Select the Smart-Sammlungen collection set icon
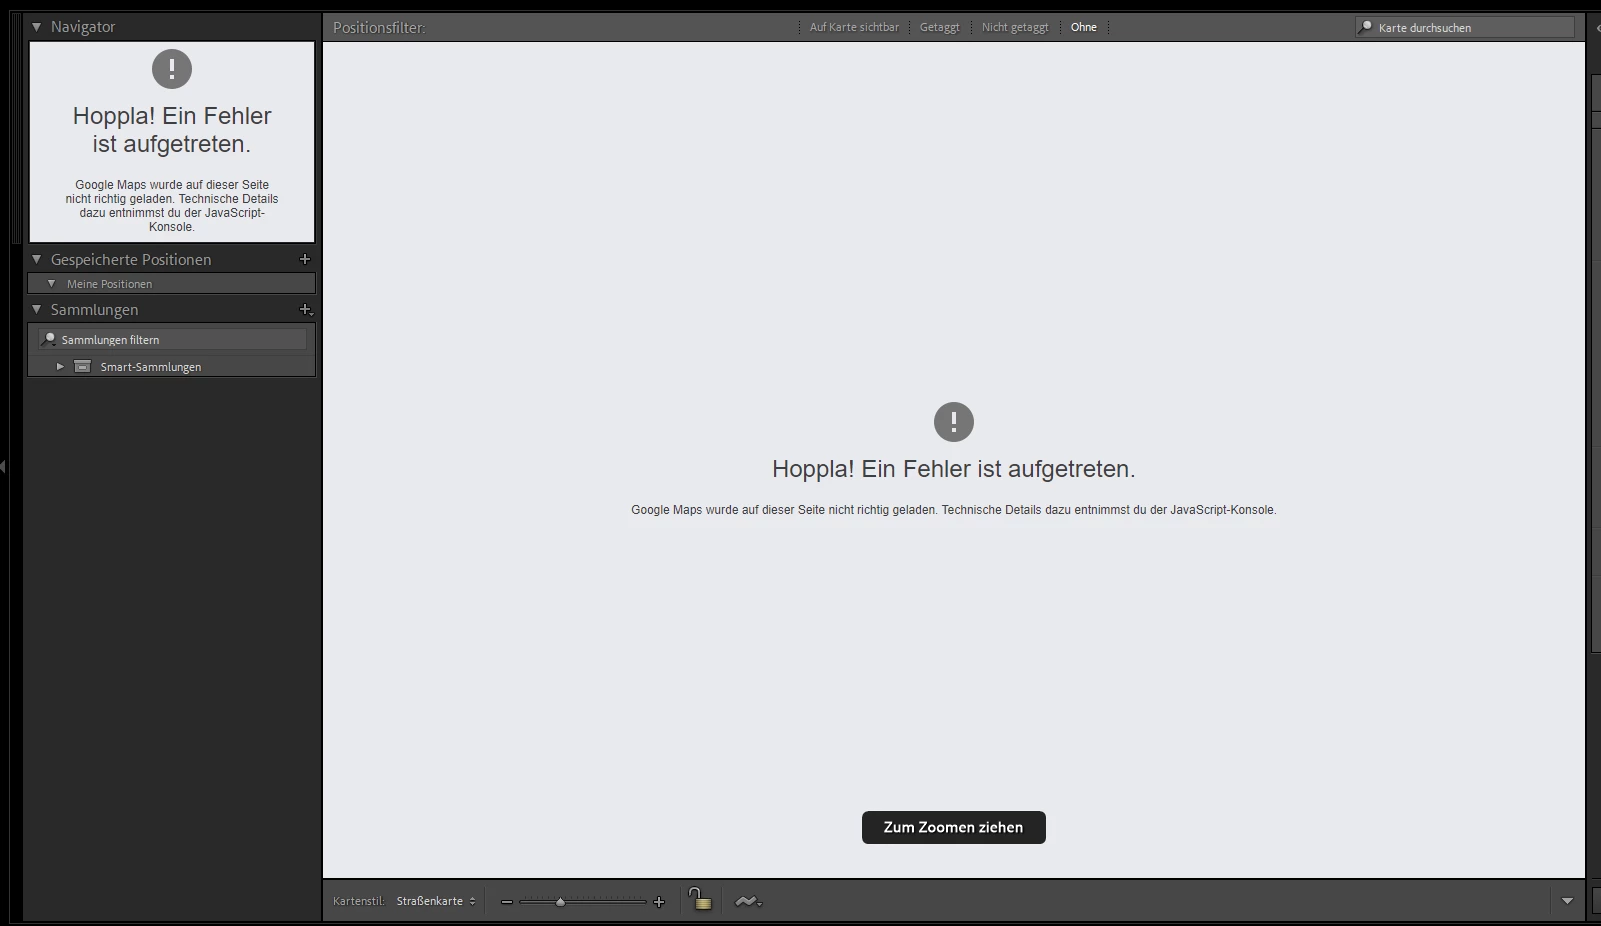Screen dimensions: 1601x926 click(83, 367)
